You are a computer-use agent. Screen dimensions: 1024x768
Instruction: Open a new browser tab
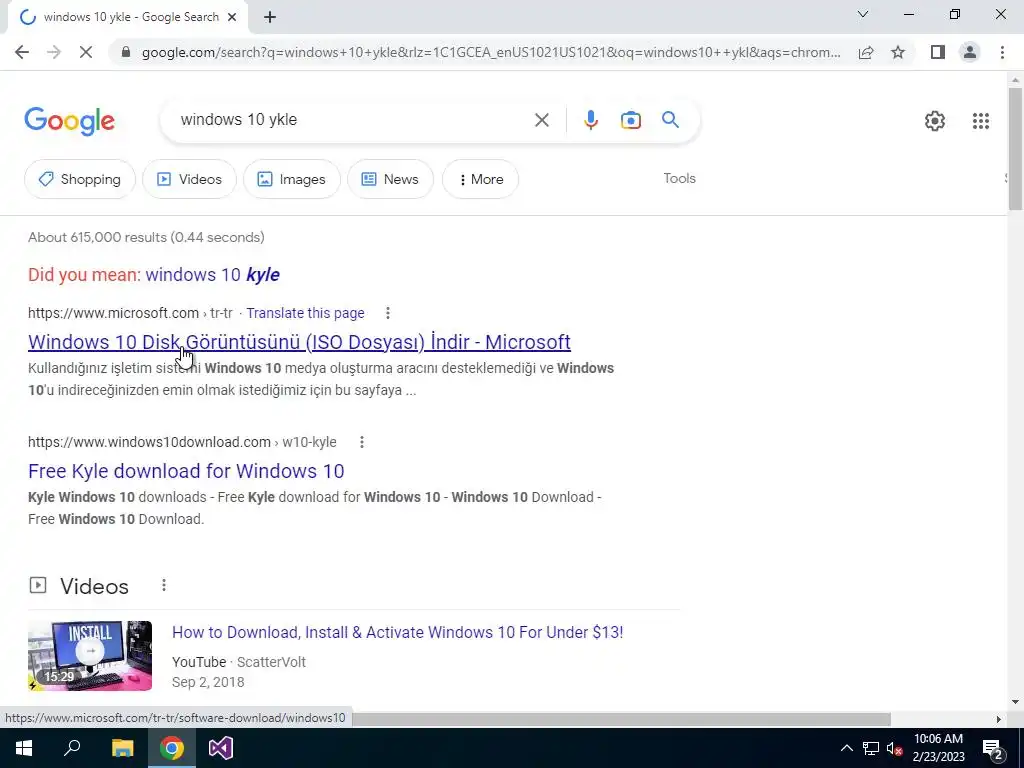270,18
